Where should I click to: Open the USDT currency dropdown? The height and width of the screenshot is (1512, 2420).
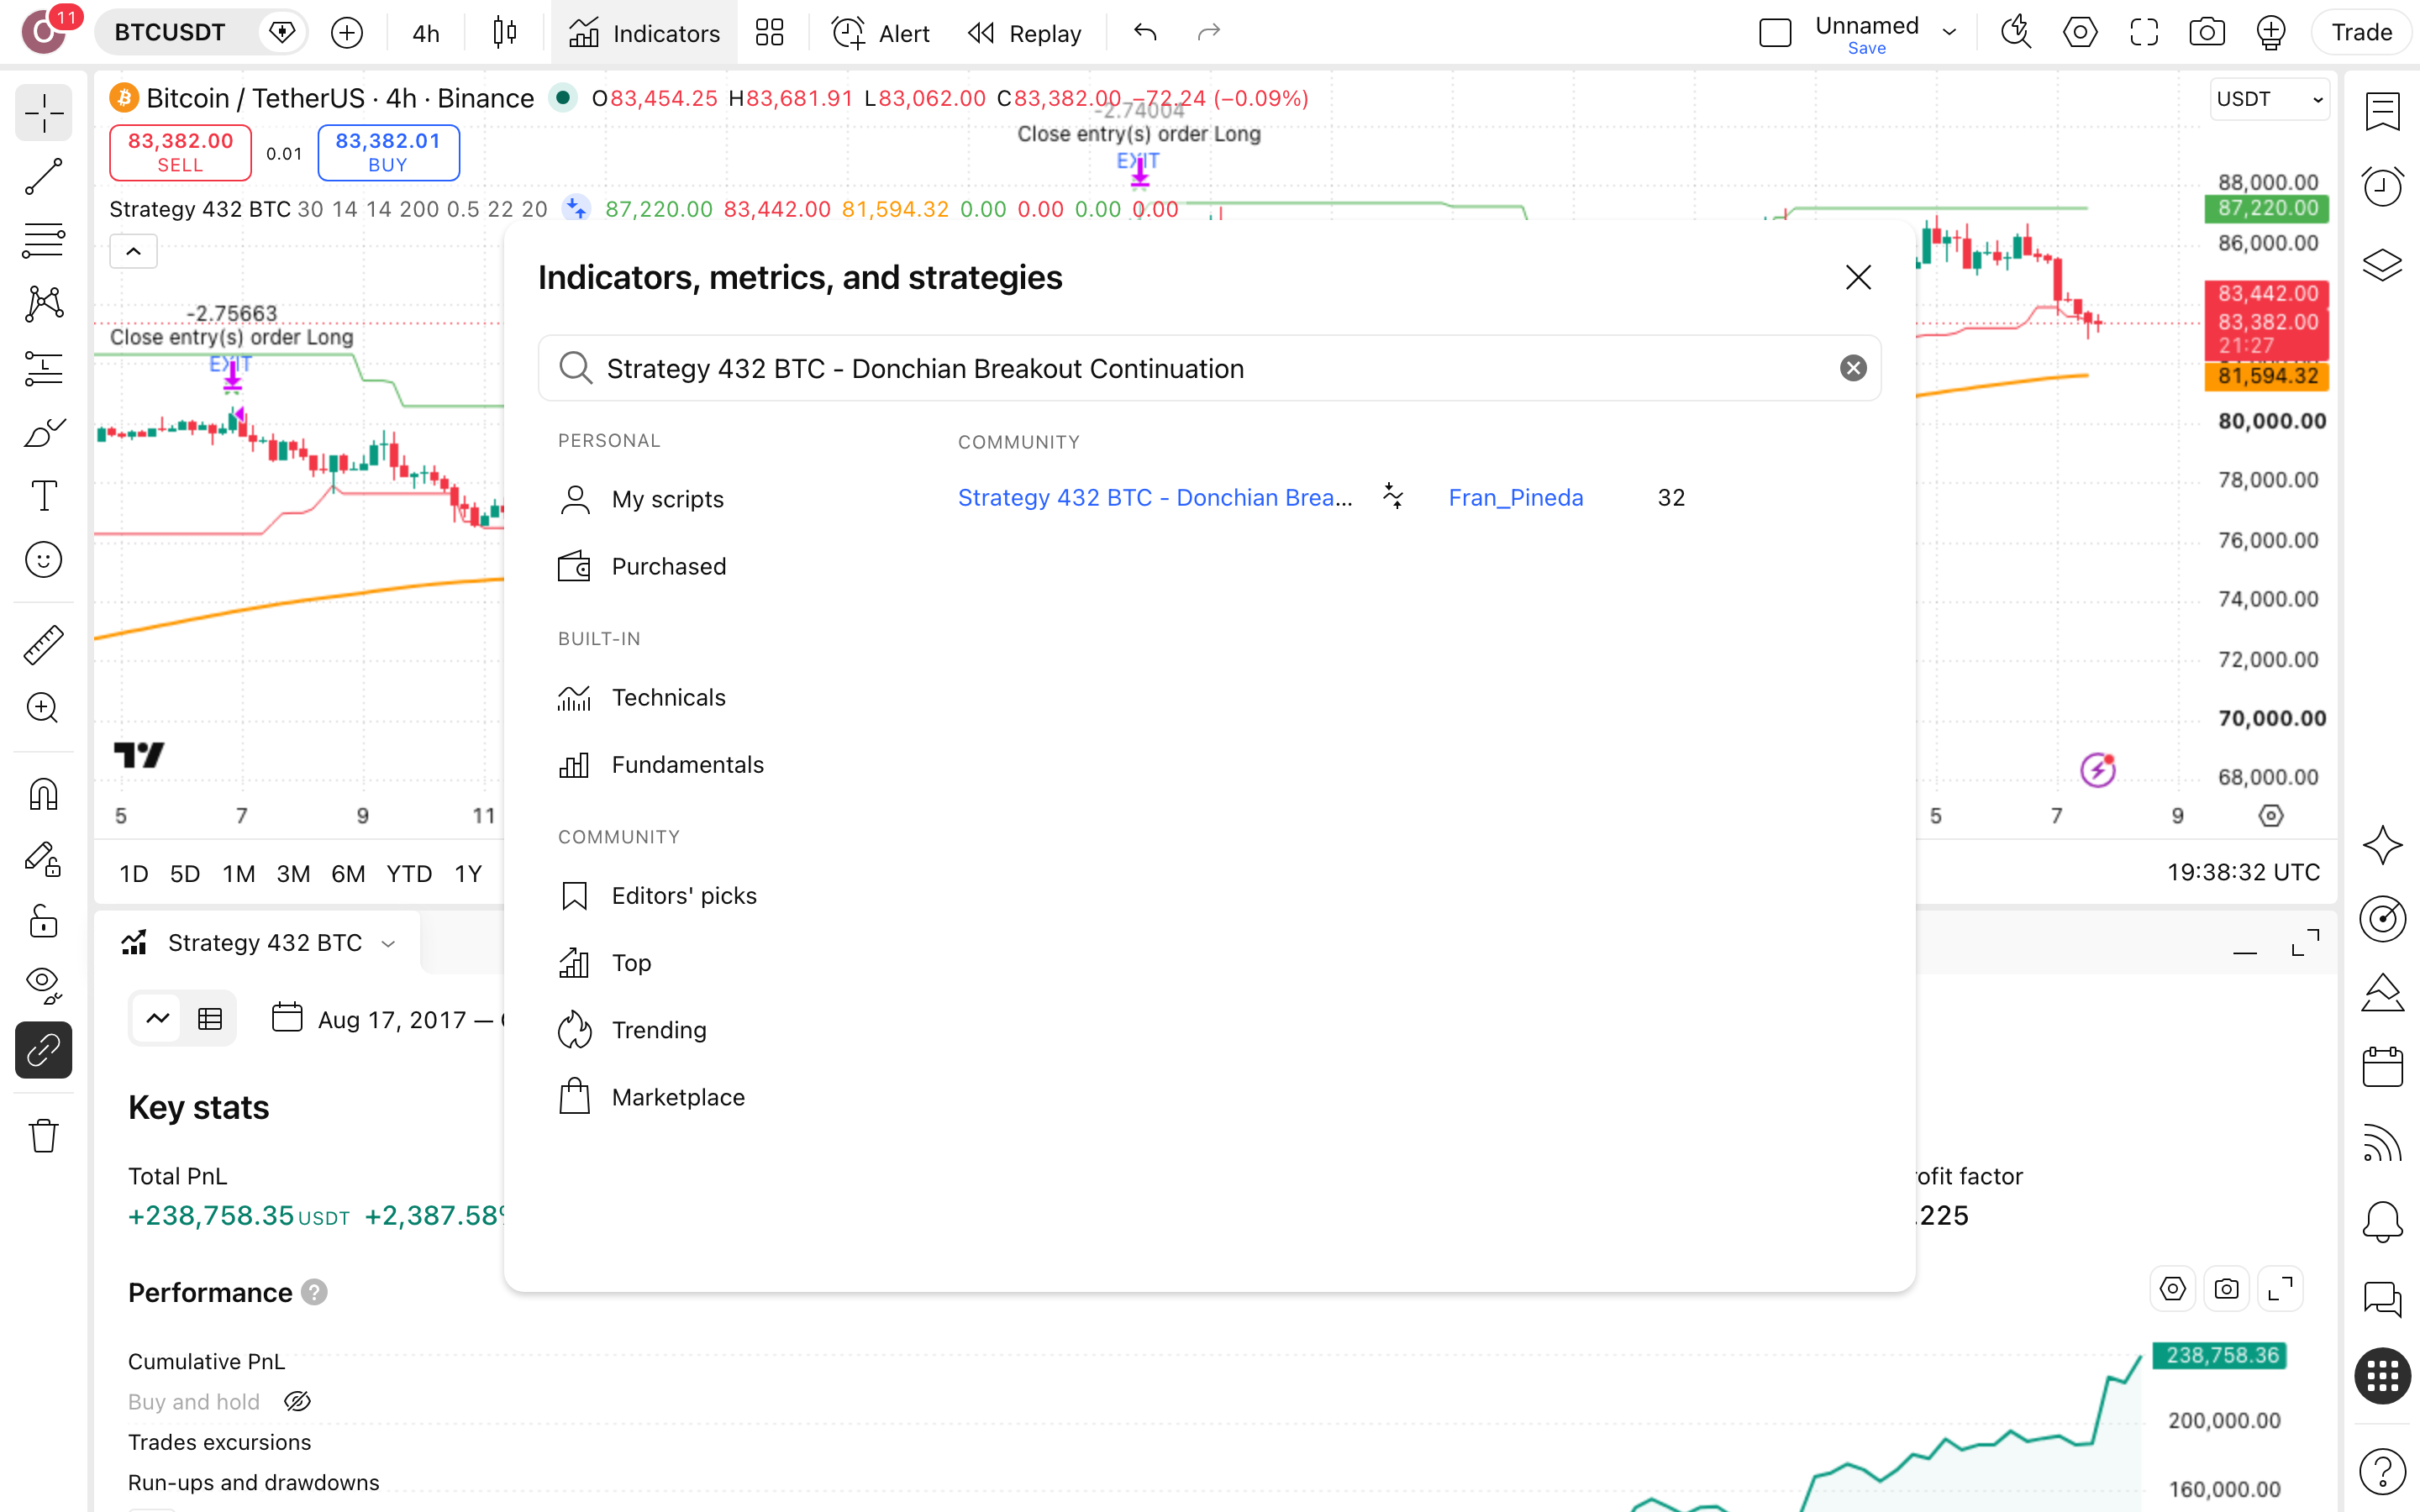2269,99
